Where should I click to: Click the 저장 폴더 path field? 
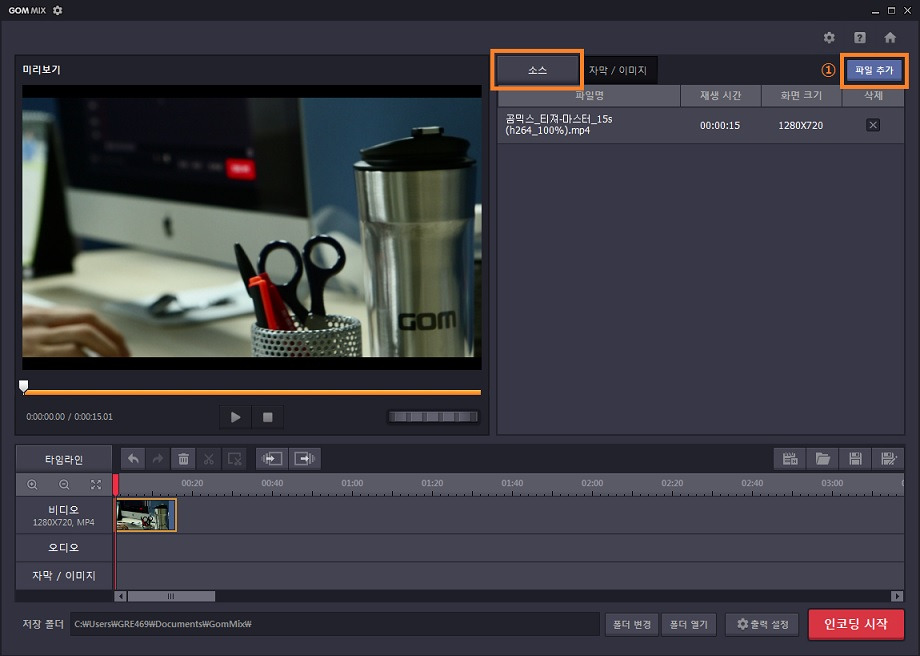point(334,624)
